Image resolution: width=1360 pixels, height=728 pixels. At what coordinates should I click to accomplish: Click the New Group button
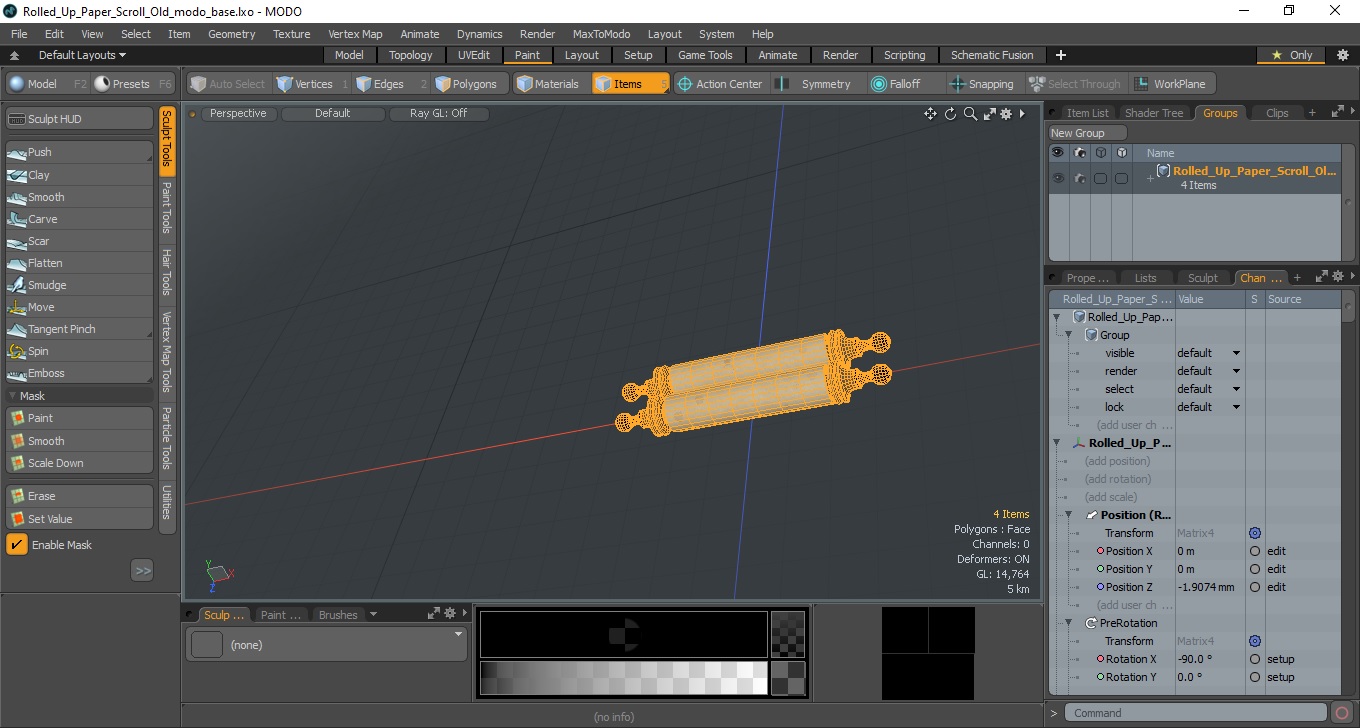(x=1087, y=133)
